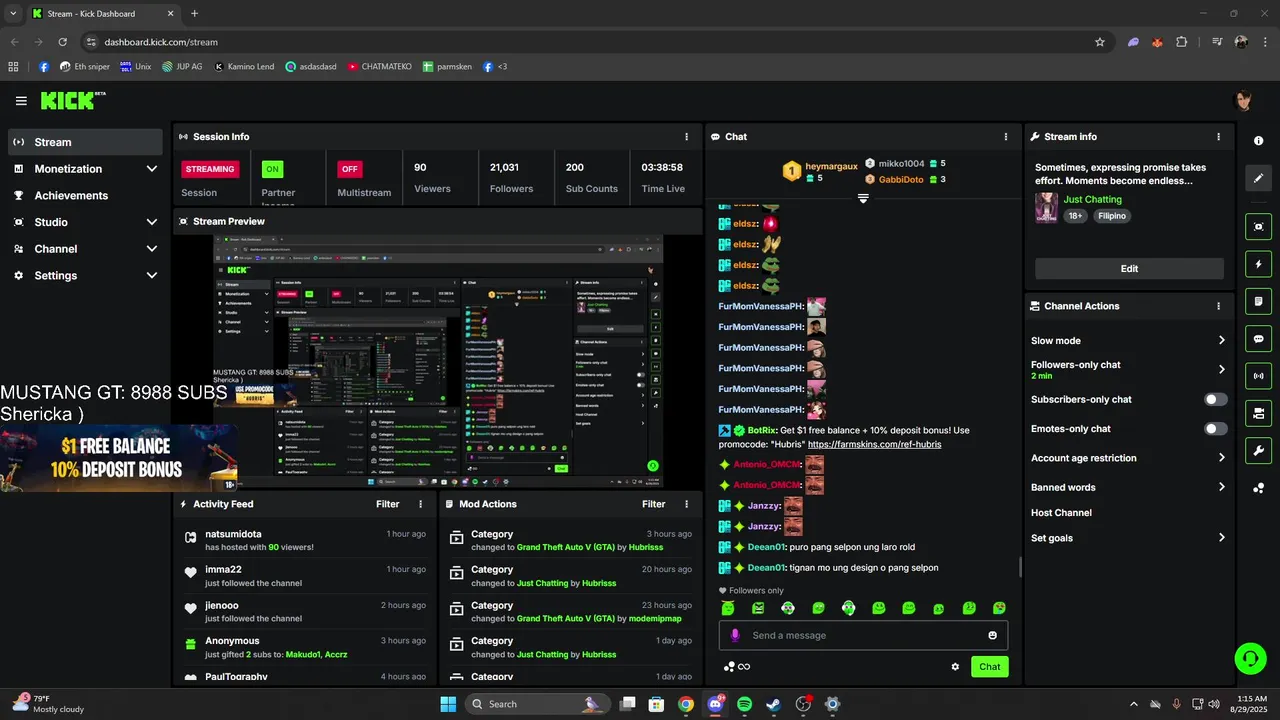Open Channel Actions kebab menu

pyautogui.click(x=1218, y=306)
